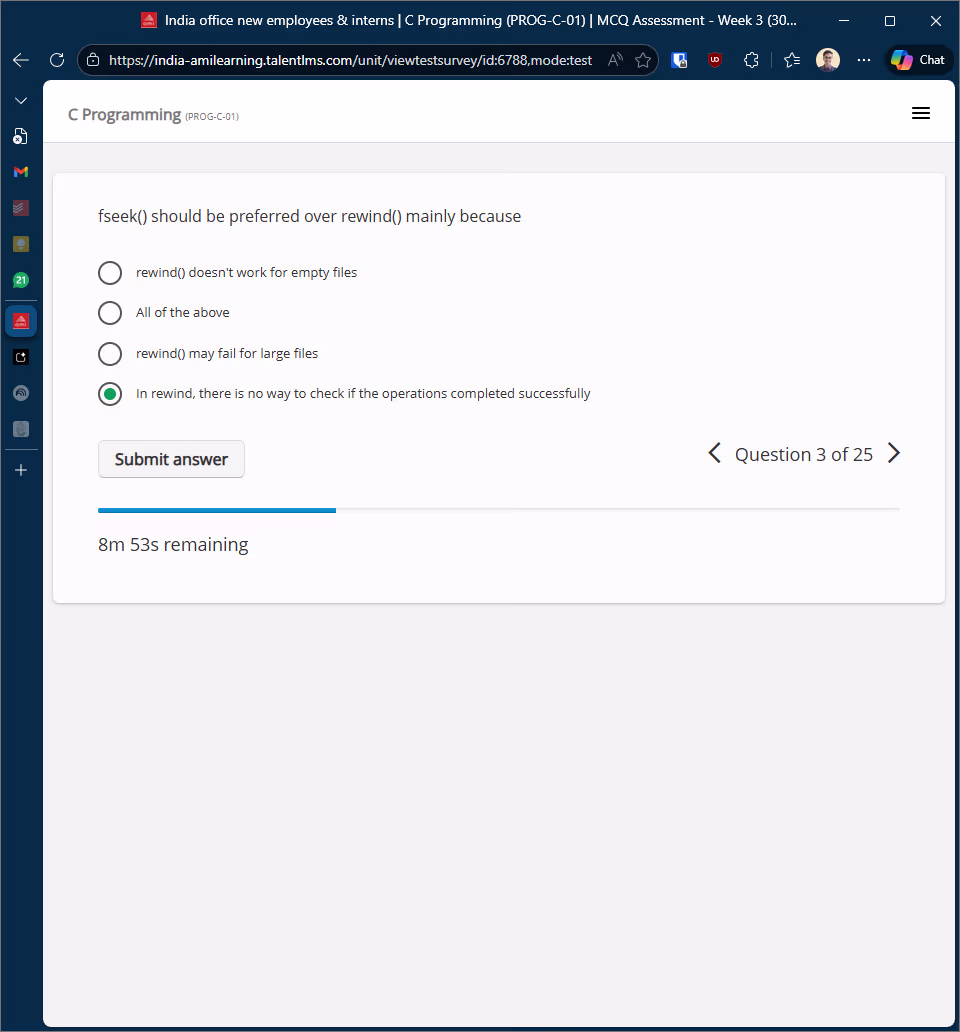Add this page to favorites with star
Image resolution: width=960 pixels, height=1032 pixels.
(643, 60)
